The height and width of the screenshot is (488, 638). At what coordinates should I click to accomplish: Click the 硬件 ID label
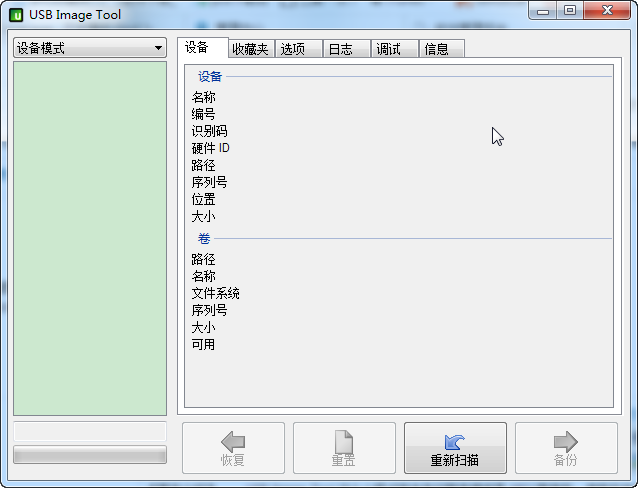pyautogui.click(x=210, y=148)
